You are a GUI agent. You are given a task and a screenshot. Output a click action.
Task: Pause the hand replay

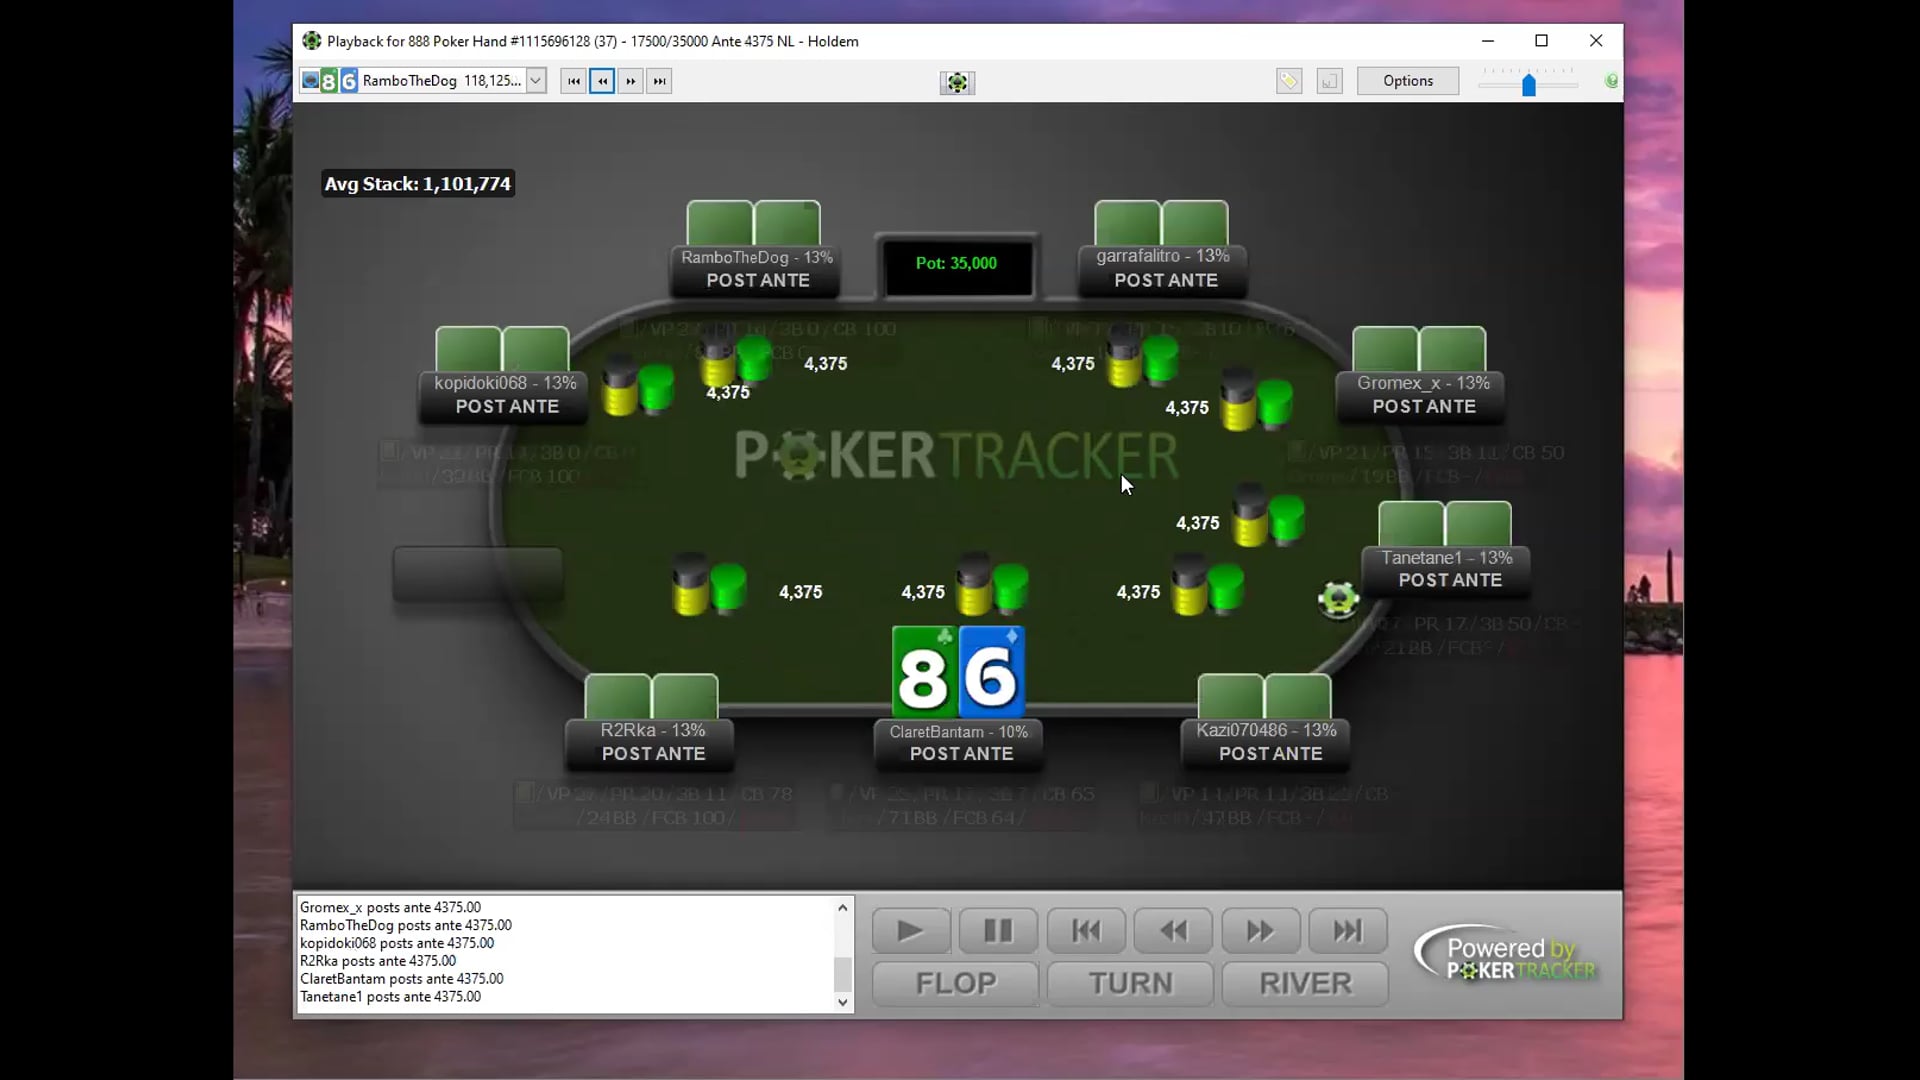(x=998, y=931)
